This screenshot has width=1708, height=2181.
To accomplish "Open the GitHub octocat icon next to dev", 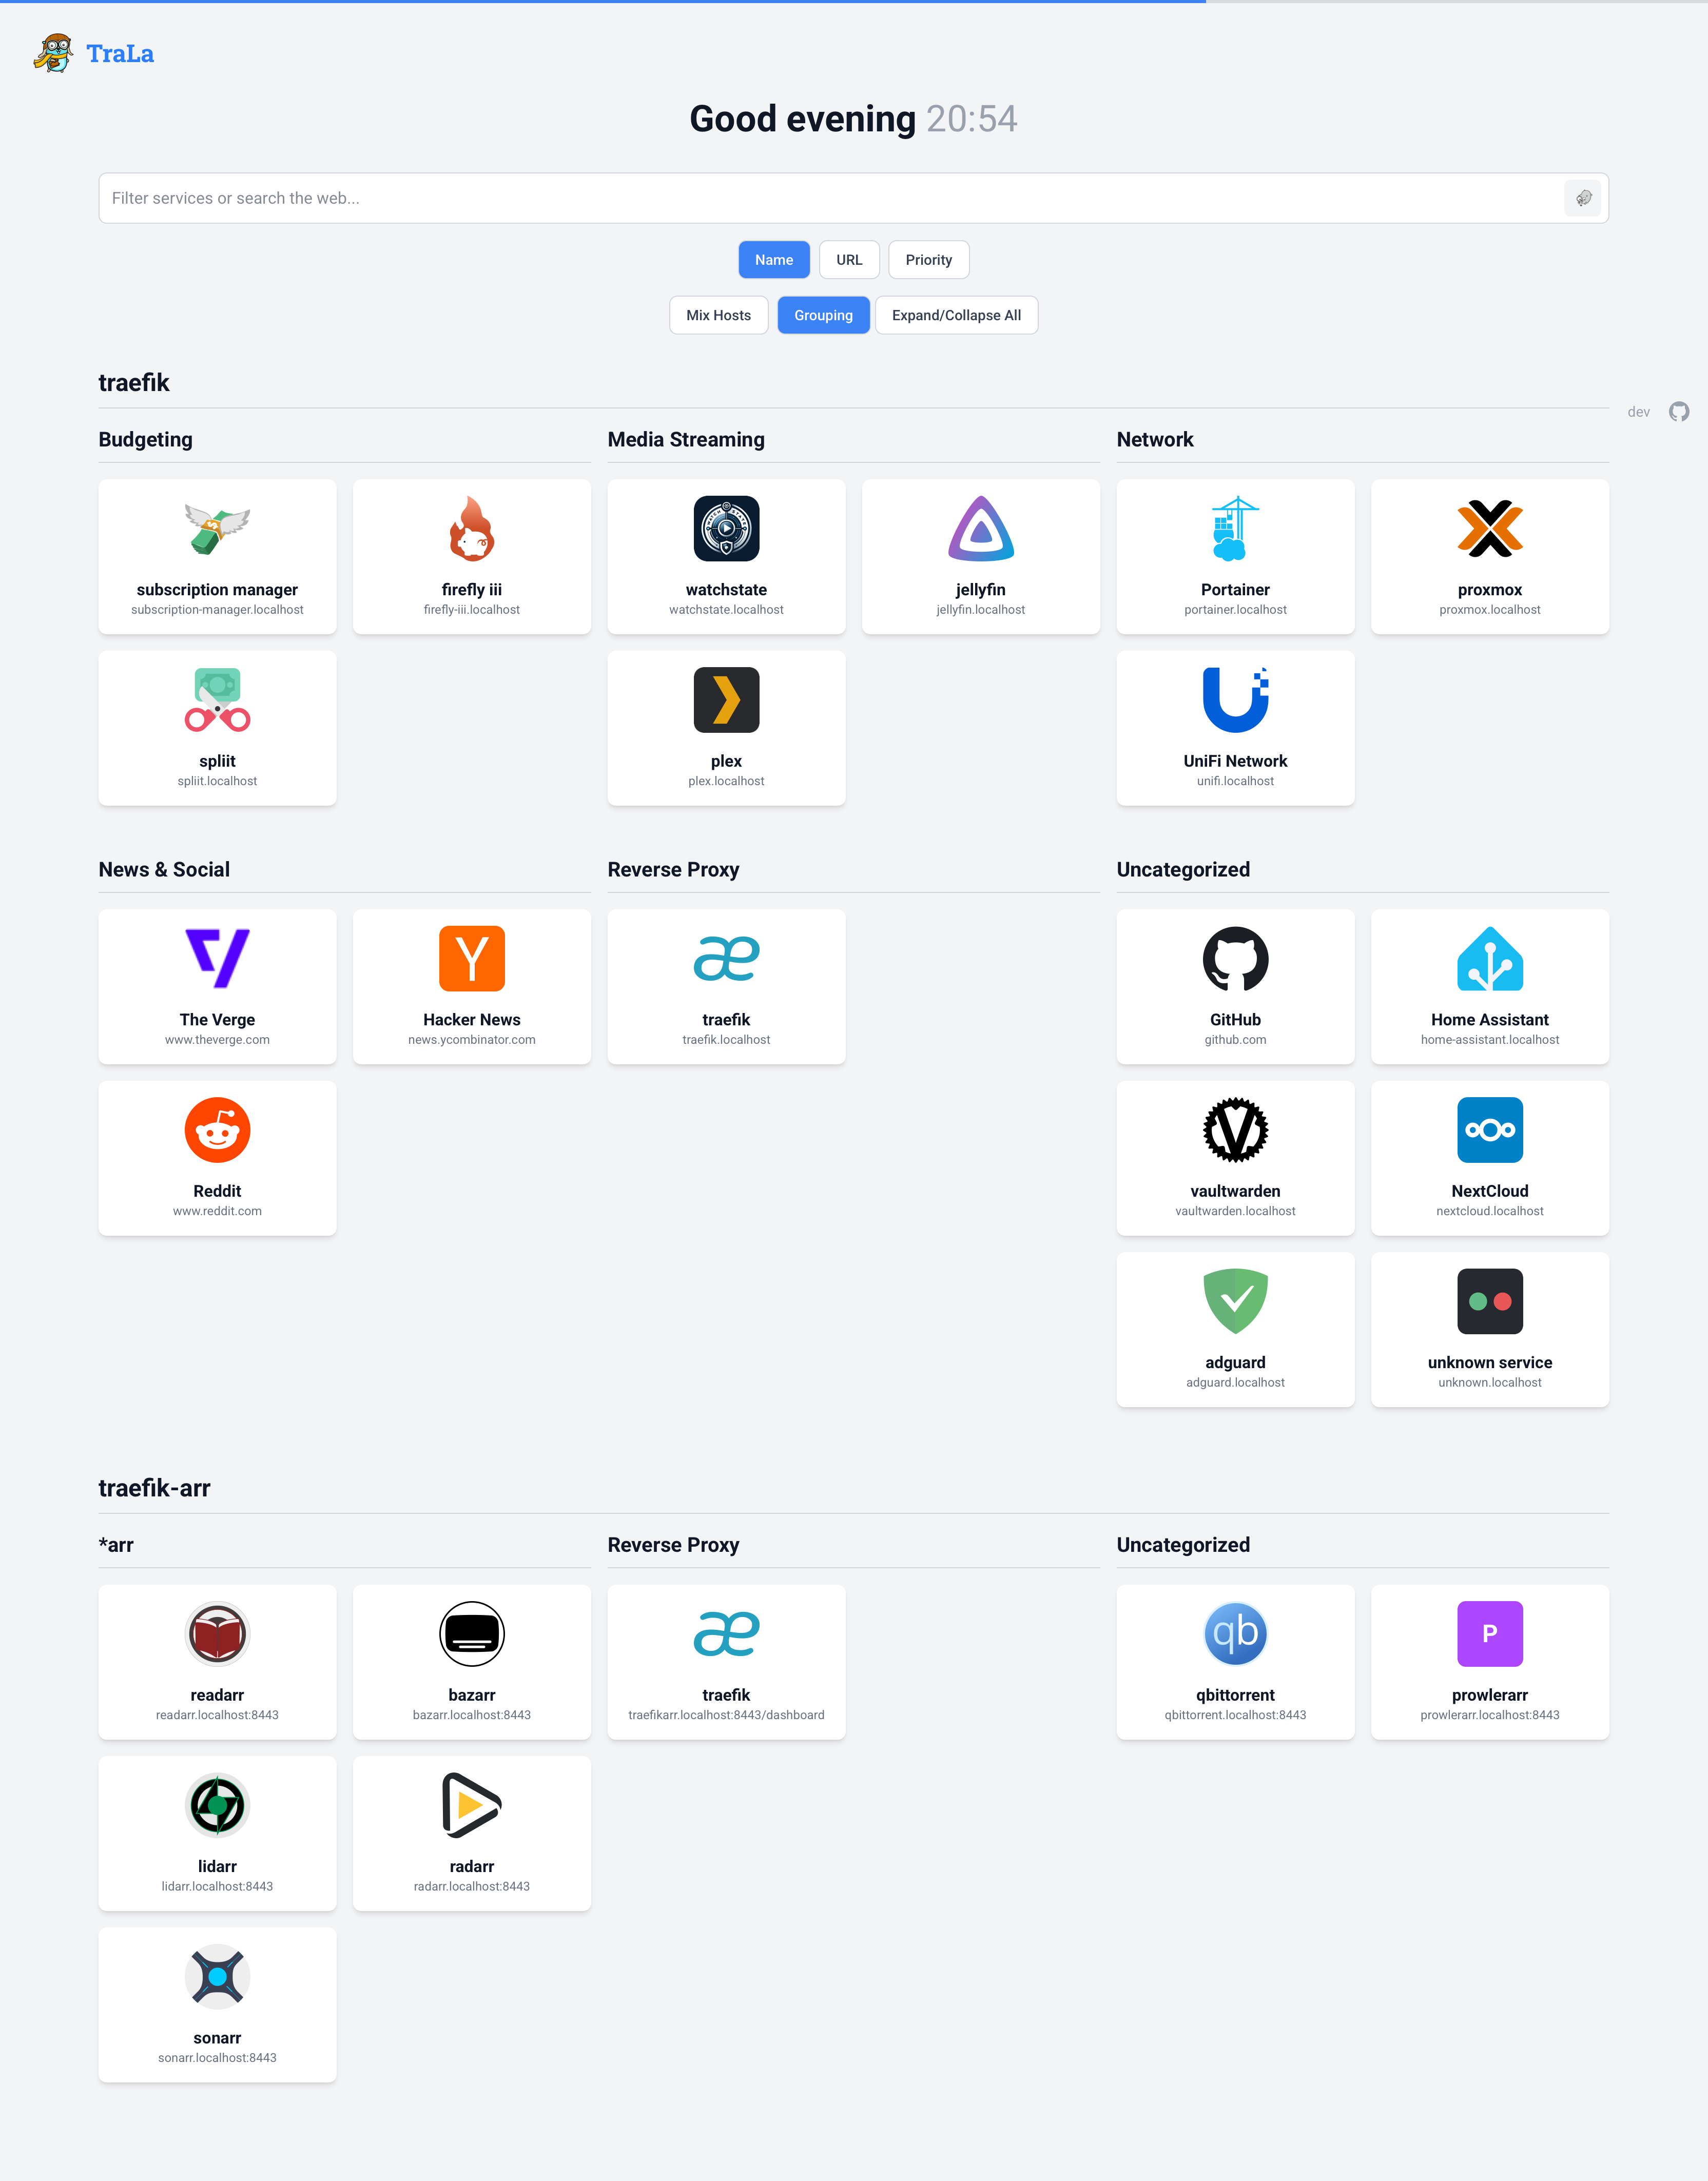I will coord(1679,412).
